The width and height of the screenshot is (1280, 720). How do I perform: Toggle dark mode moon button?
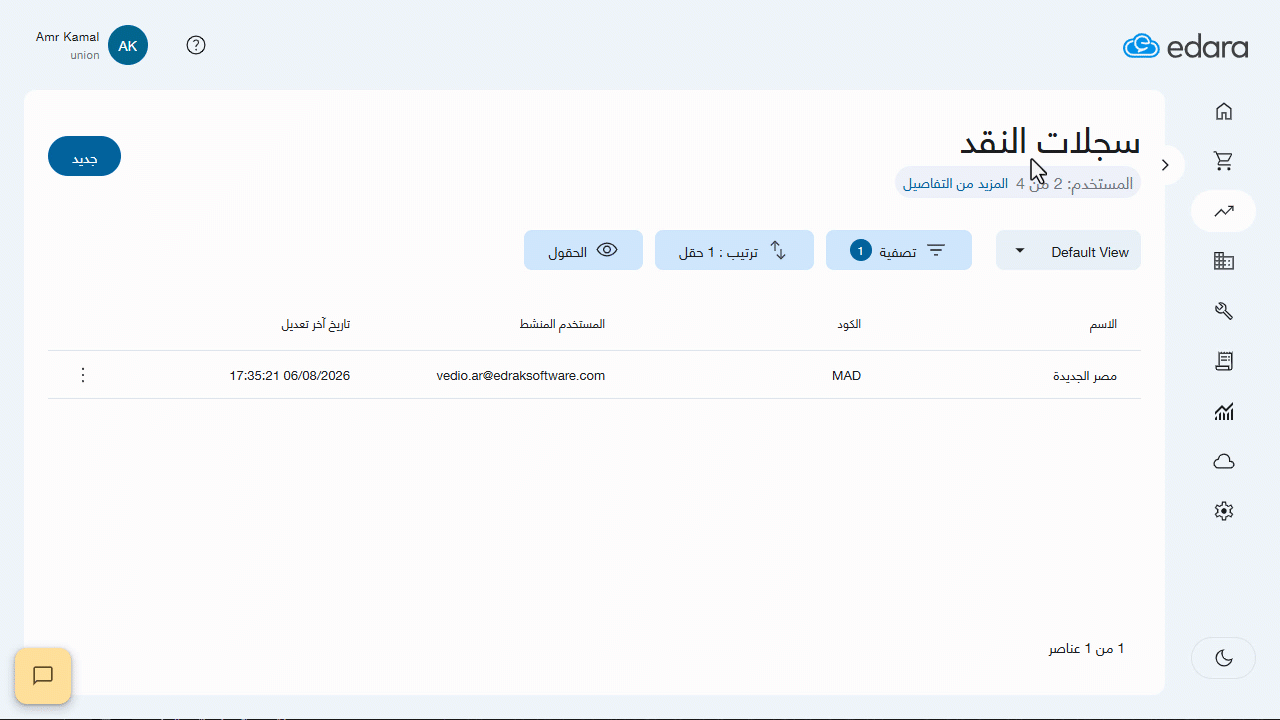[x=1224, y=658]
